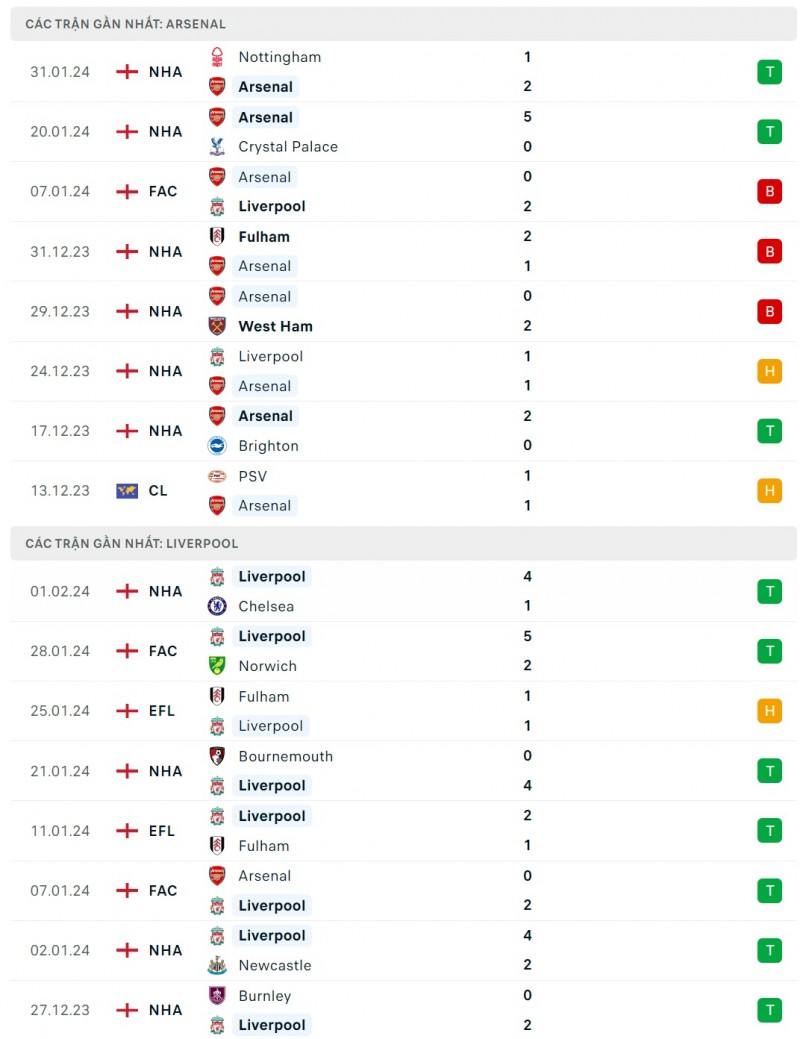Open the West Ham team name link

click(x=275, y=326)
